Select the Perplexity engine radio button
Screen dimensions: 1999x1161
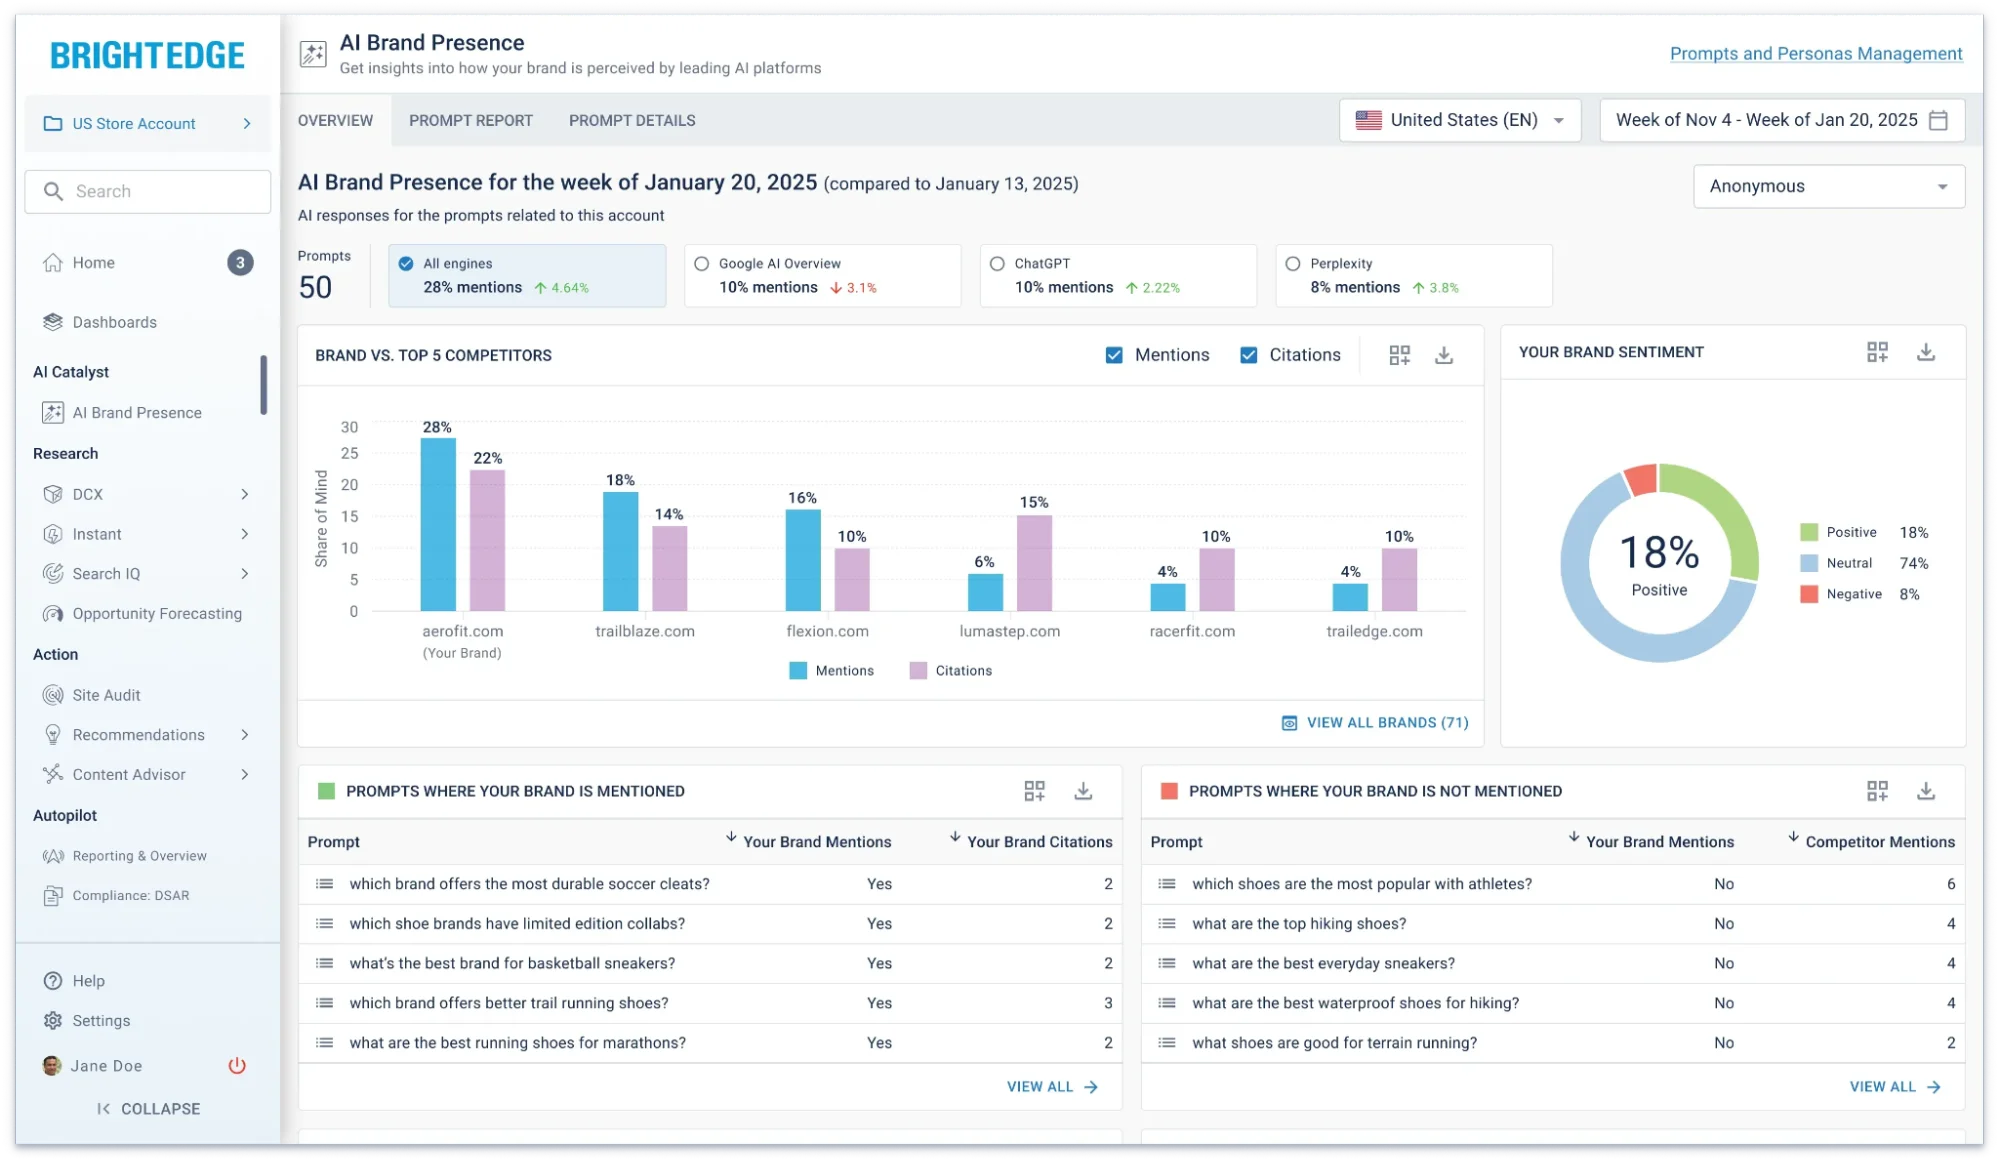point(1293,263)
